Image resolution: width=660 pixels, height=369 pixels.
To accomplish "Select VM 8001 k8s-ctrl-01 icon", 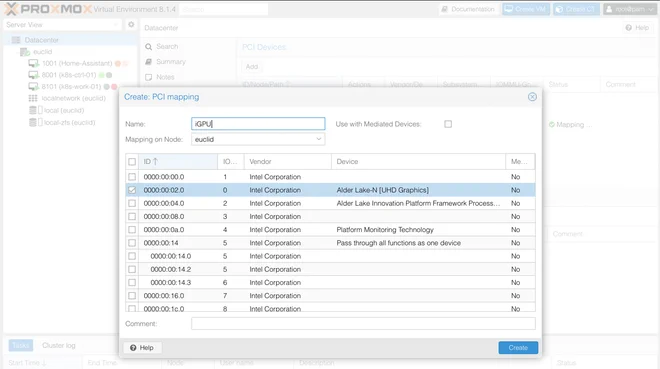I will (33, 75).
